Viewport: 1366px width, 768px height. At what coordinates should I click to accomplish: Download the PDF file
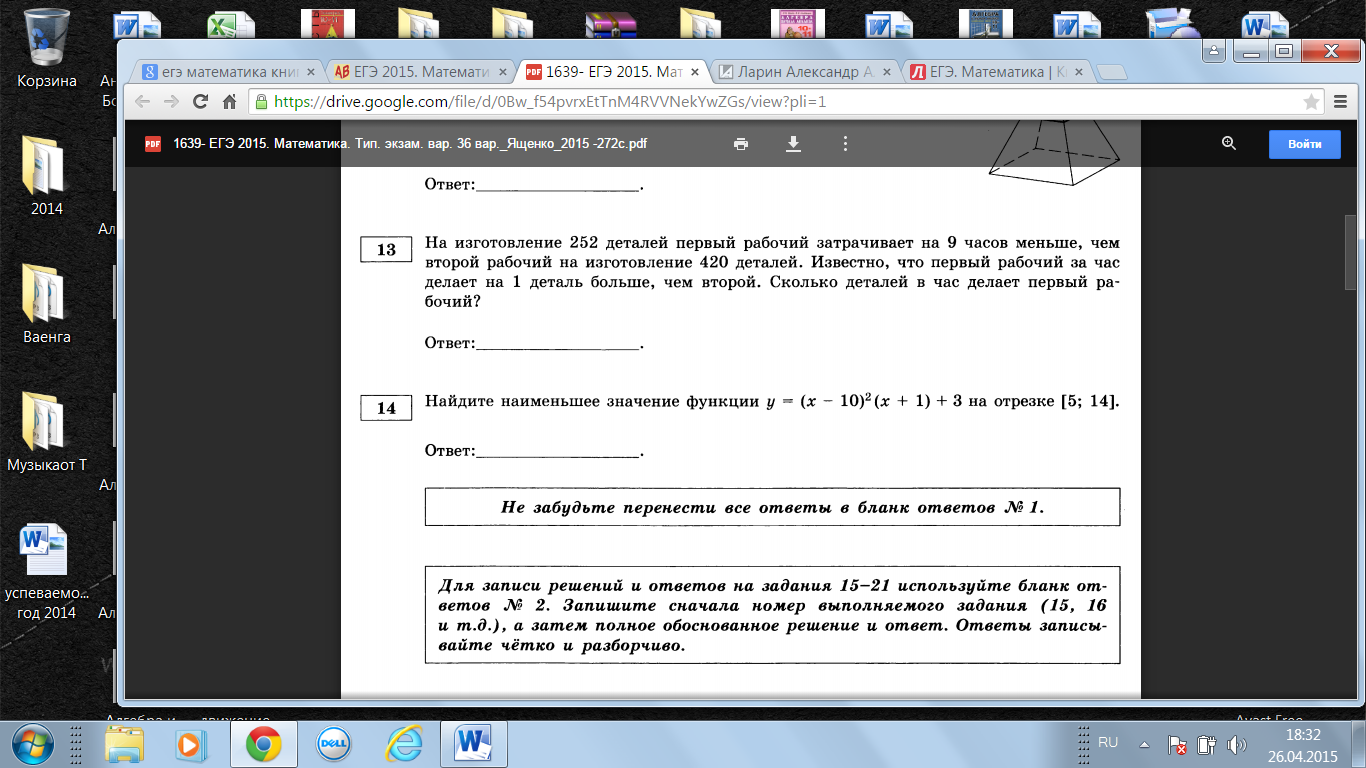(x=793, y=144)
